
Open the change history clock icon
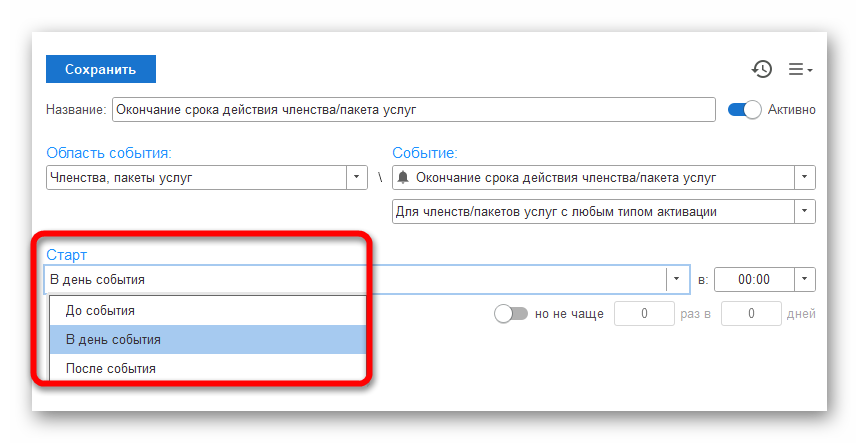[x=761, y=69]
